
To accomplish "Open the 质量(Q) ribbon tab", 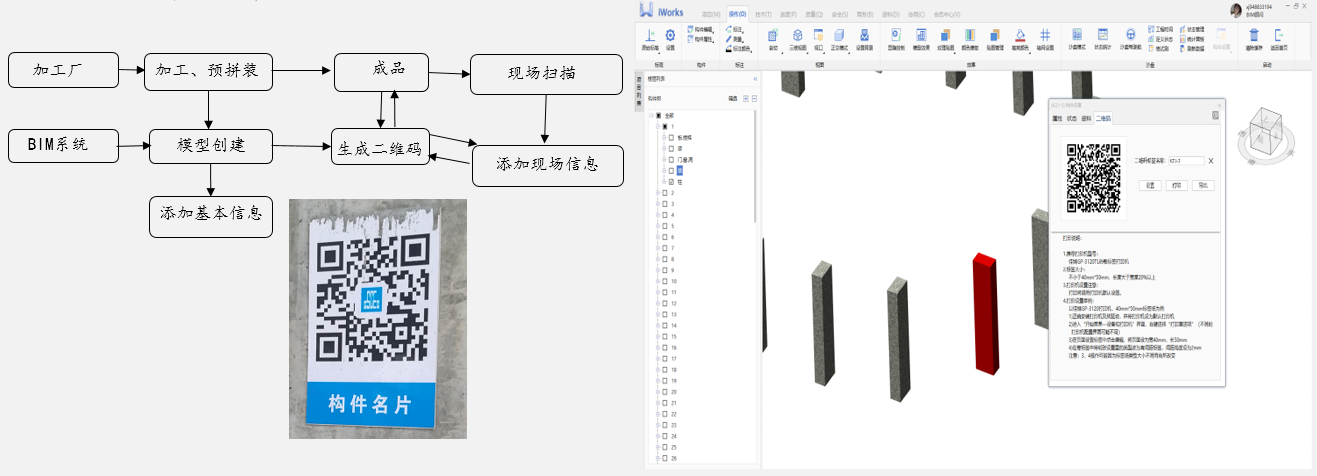I will click(x=814, y=14).
